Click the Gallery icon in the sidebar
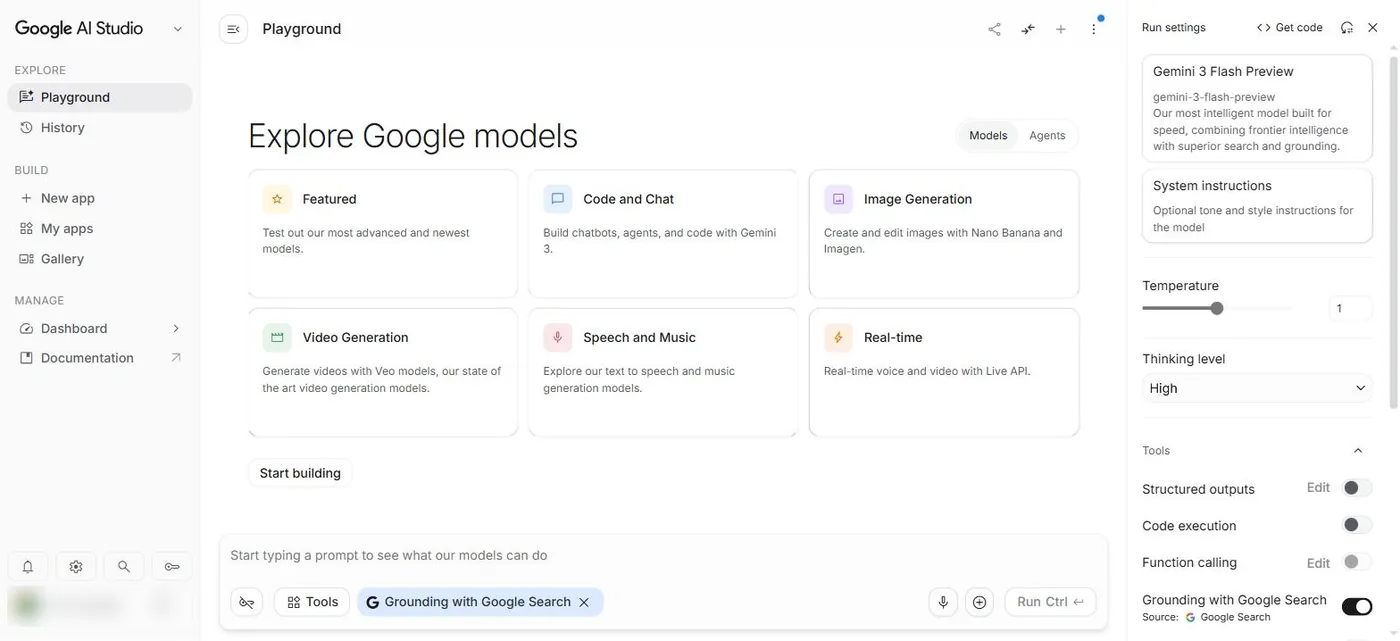The image size is (1400, 641). pos(27,259)
